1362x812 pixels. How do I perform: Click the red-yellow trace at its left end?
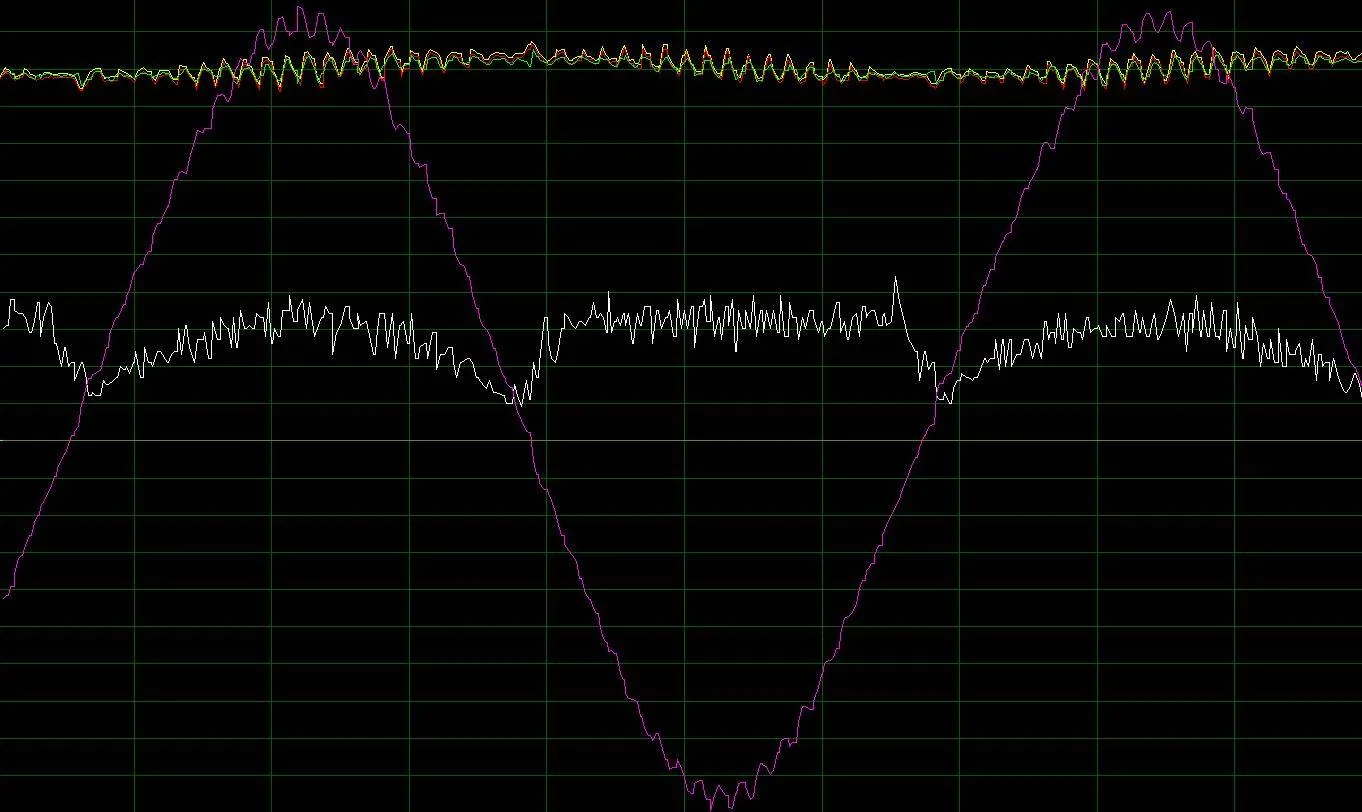click(x=4, y=72)
